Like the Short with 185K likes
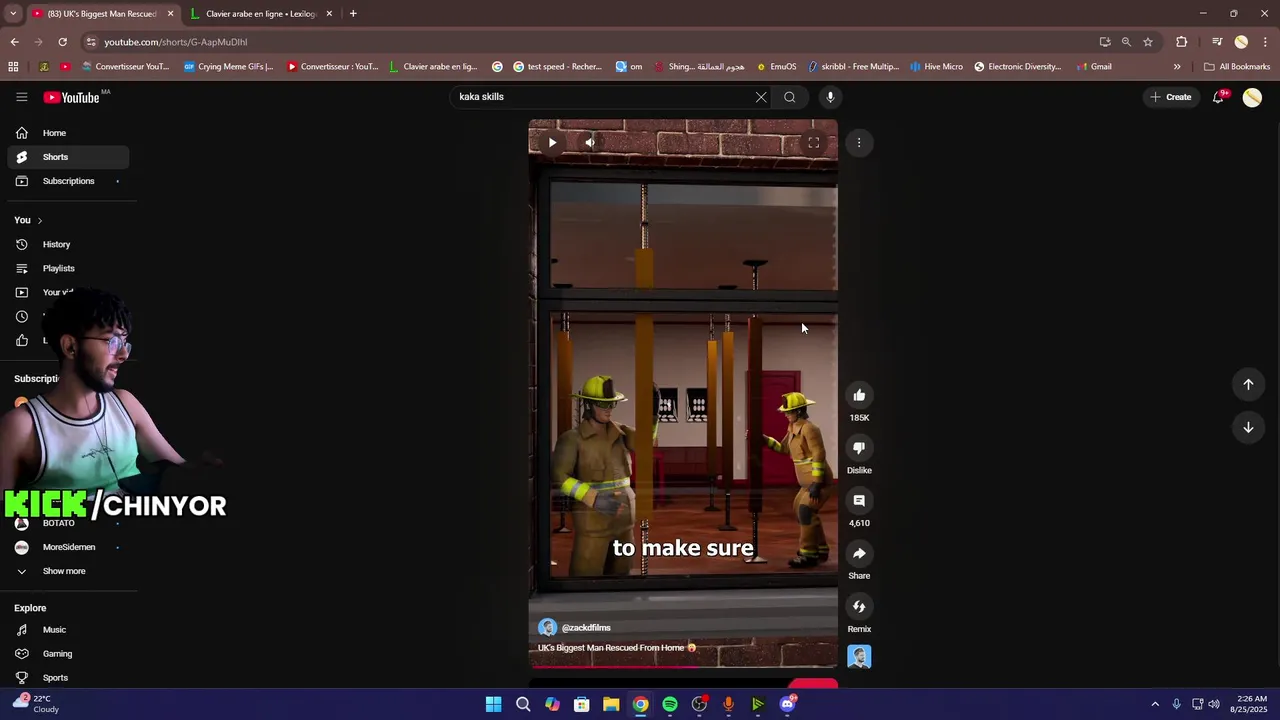The image size is (1280, 720). 859,396
